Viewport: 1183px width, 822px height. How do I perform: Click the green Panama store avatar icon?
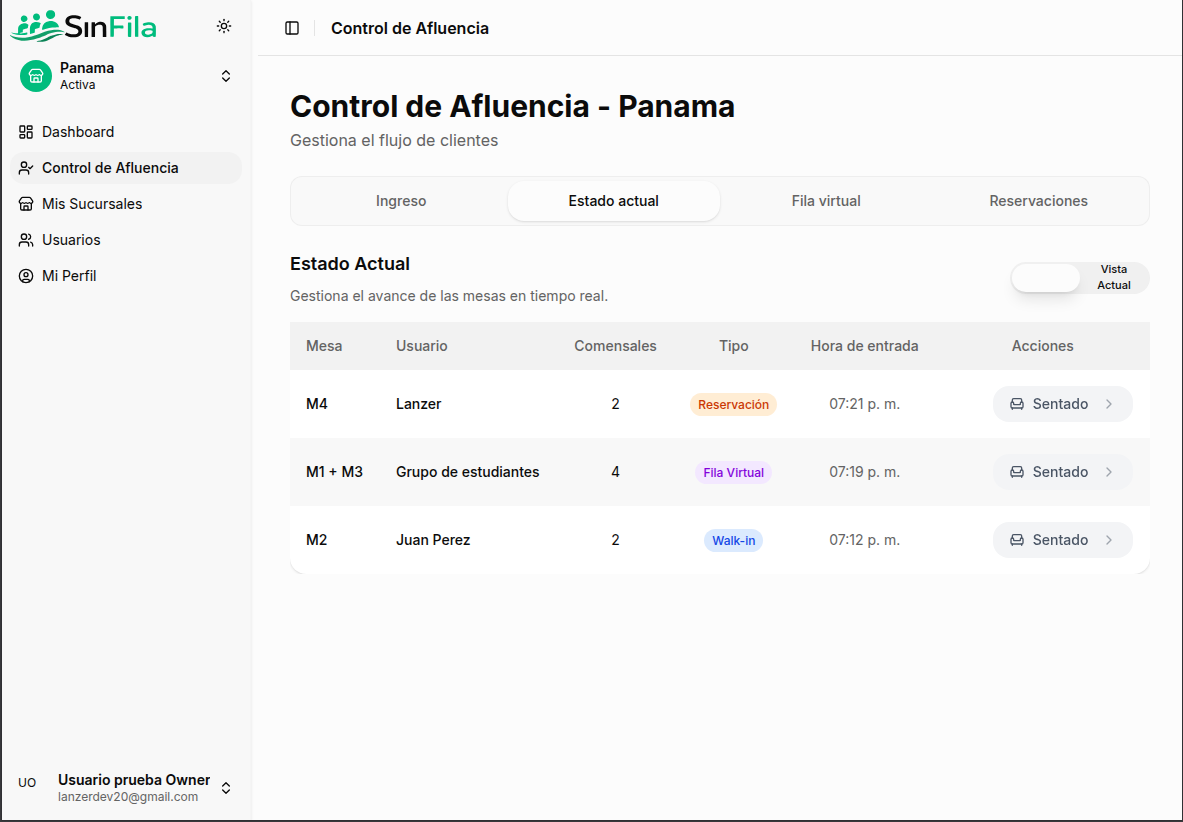[36, 76]
